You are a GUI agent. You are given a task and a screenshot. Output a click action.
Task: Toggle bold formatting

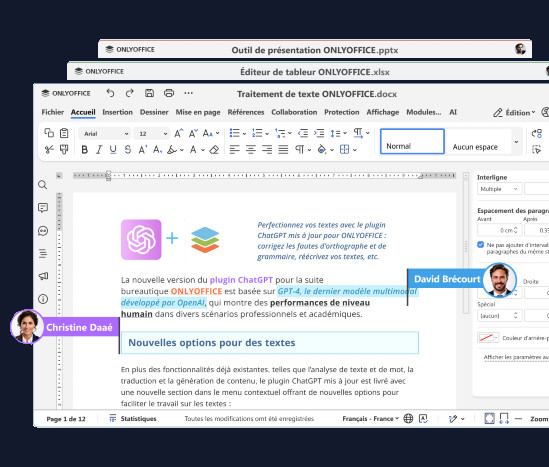pyautogui.click(x=84, y=150)
